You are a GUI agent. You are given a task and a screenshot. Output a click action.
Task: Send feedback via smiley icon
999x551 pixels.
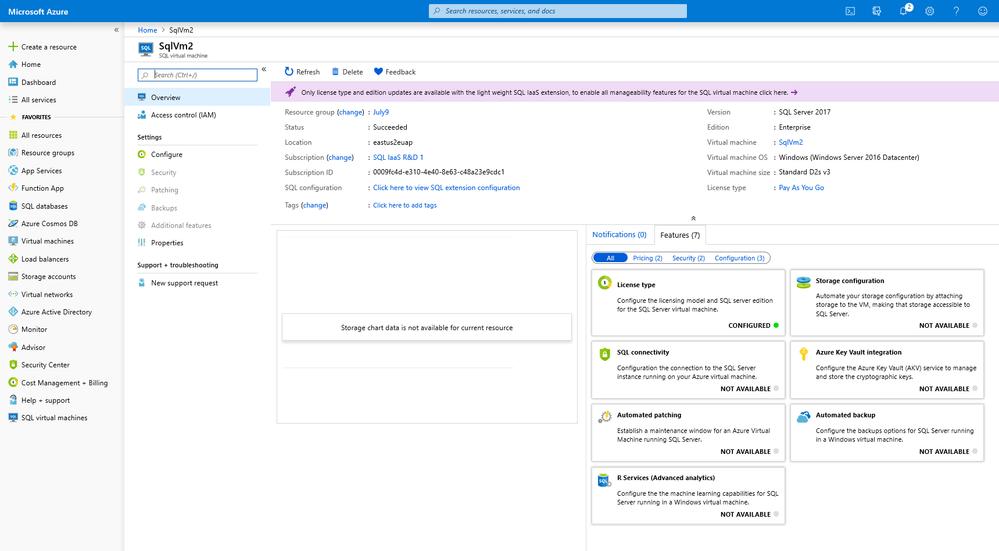pyautogui.click(x=982, y=11)
